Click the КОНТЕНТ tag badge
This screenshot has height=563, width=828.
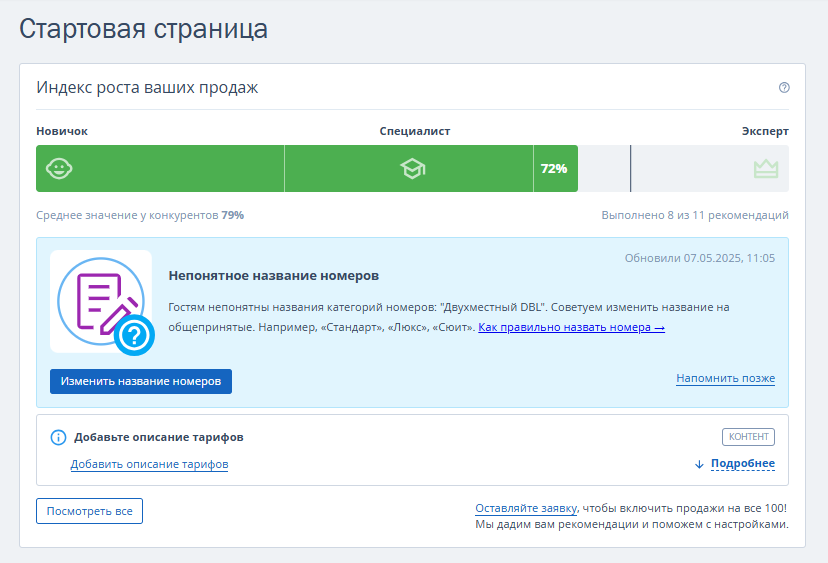[748, 437]
